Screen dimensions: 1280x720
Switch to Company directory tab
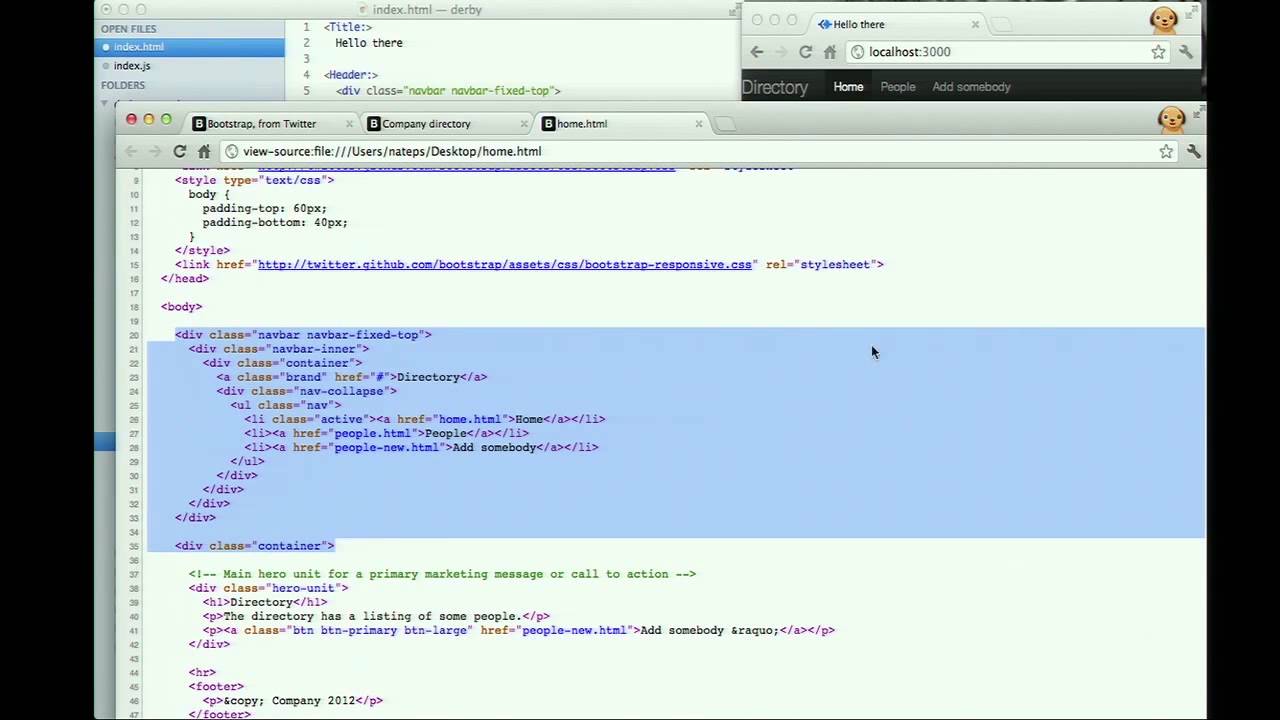click(x=447, y=123)
